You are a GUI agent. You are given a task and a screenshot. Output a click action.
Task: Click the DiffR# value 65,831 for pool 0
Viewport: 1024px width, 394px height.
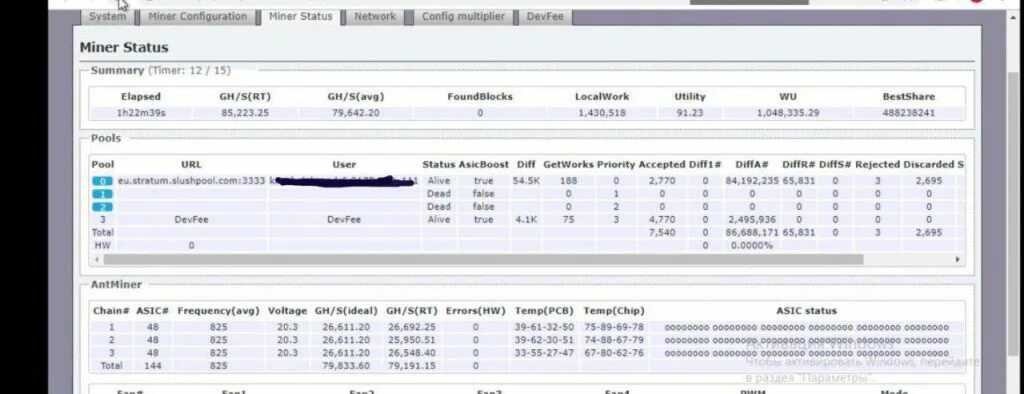[x=799, y=181]
